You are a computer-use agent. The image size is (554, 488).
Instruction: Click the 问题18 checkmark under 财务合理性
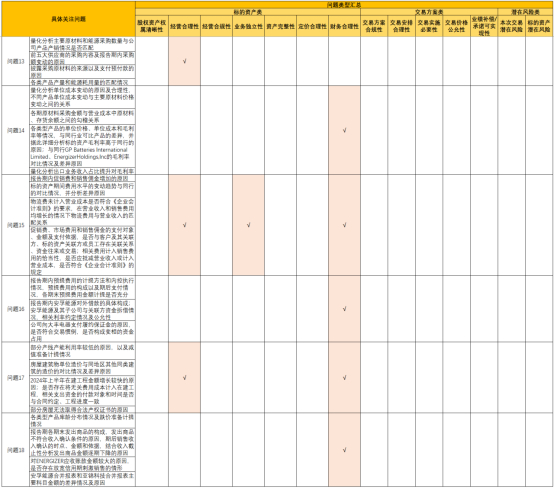coord(344,449)
